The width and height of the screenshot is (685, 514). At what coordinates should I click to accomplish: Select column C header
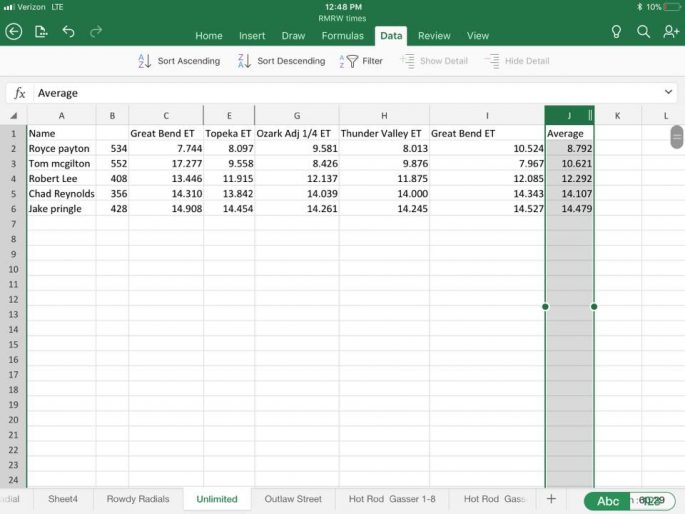(x=166, y=115)
